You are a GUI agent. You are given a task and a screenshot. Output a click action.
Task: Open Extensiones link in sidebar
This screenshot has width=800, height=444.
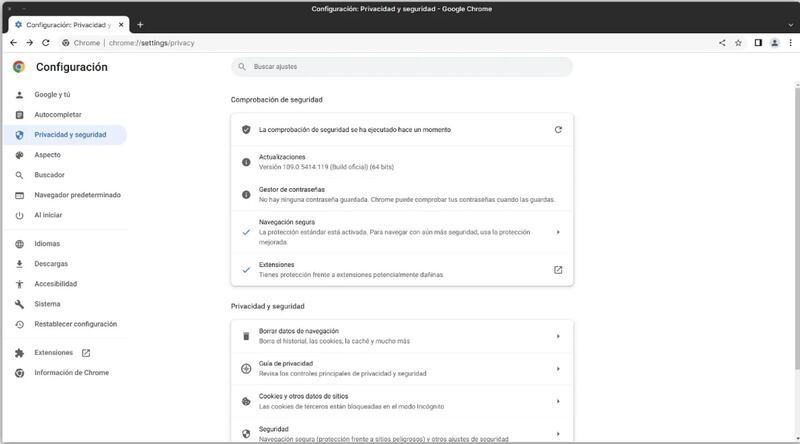(x=54, y=353)
